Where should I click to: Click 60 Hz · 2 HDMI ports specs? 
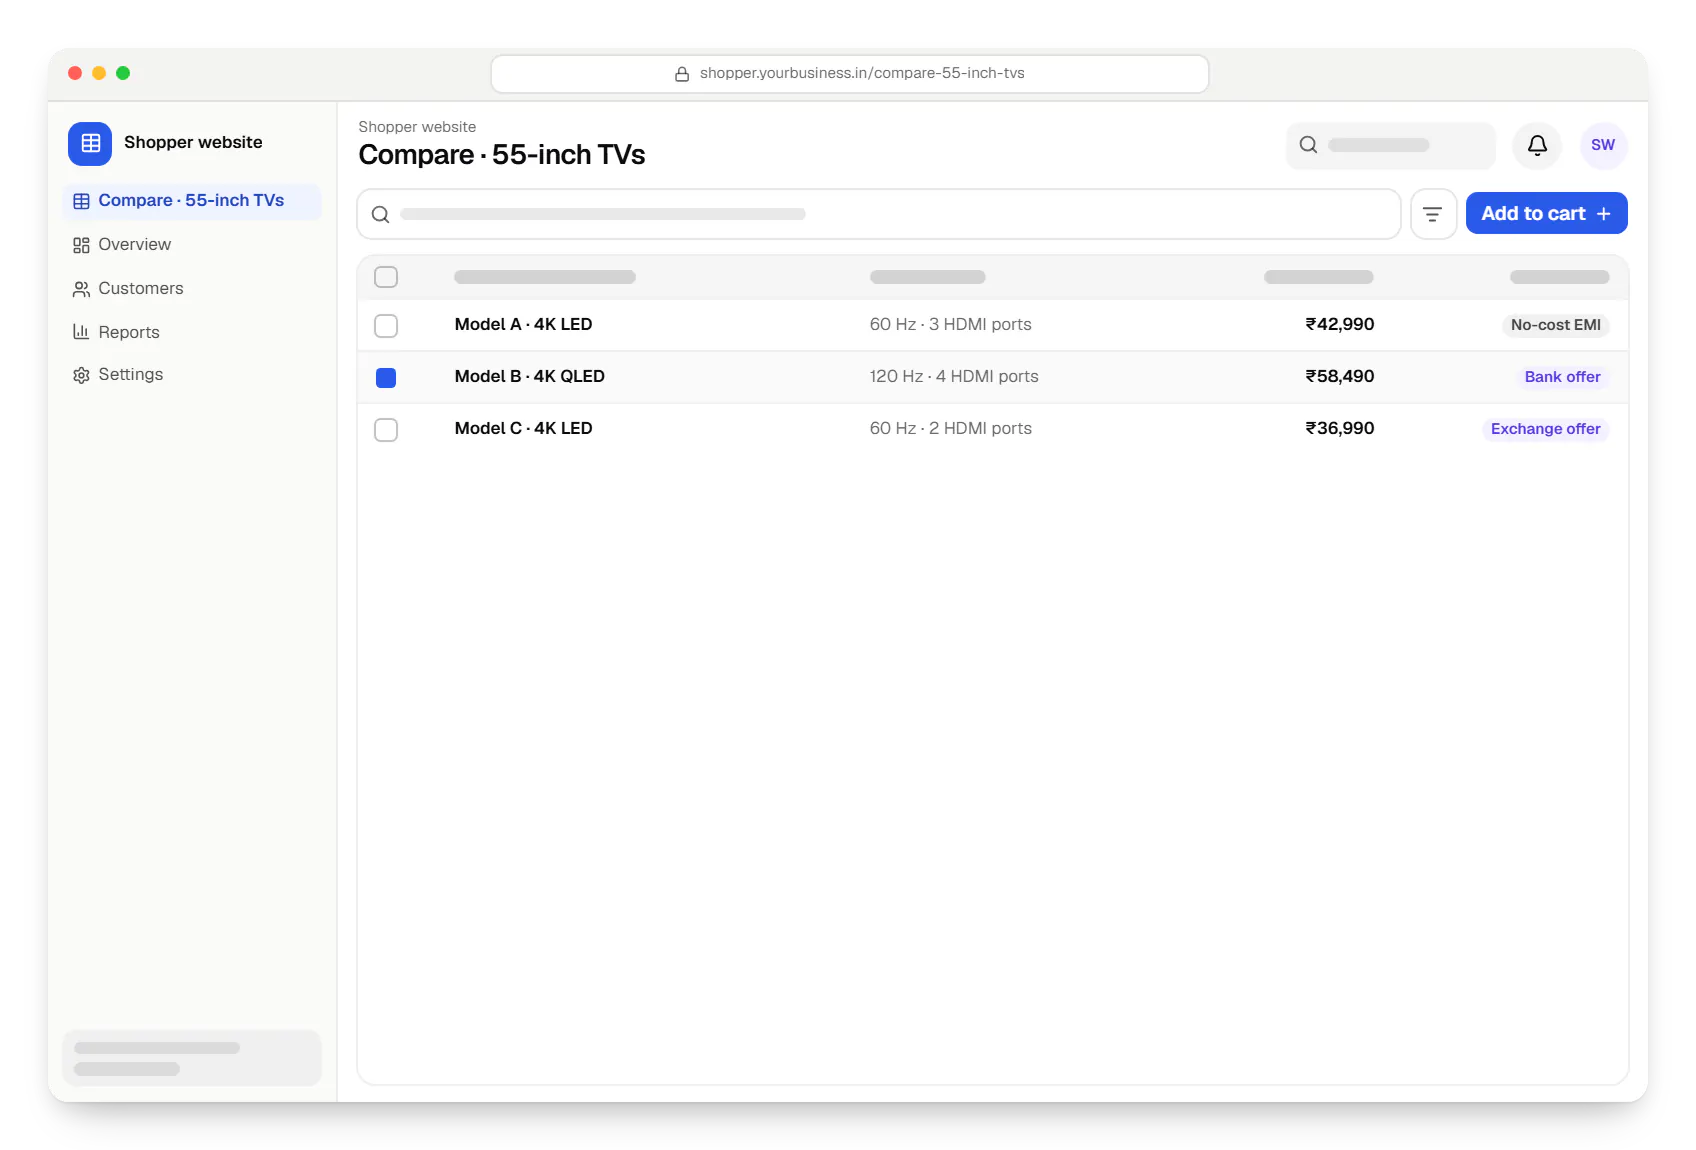click(x=950, y=429)
